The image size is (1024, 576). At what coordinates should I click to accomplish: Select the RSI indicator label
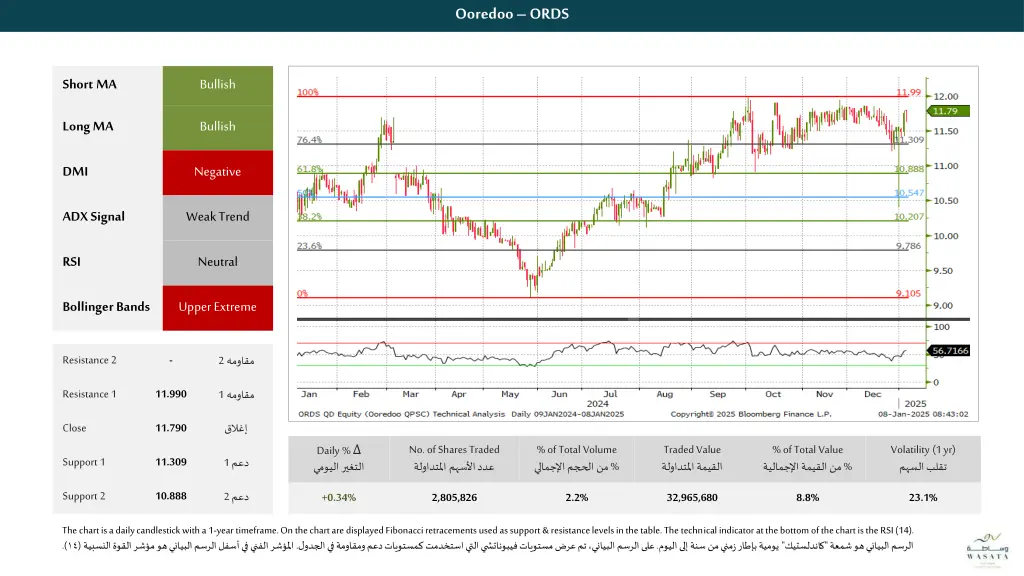(71, 262)
